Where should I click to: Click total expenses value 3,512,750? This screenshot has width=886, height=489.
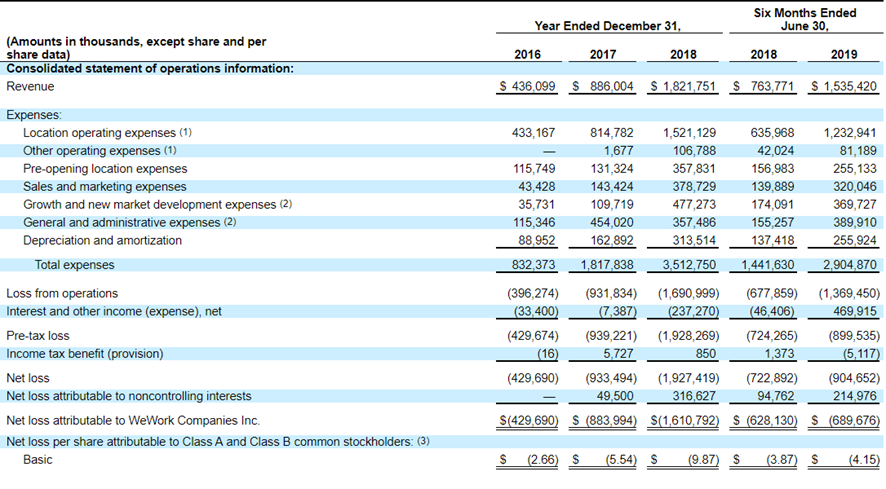click(x=687, y=265)
